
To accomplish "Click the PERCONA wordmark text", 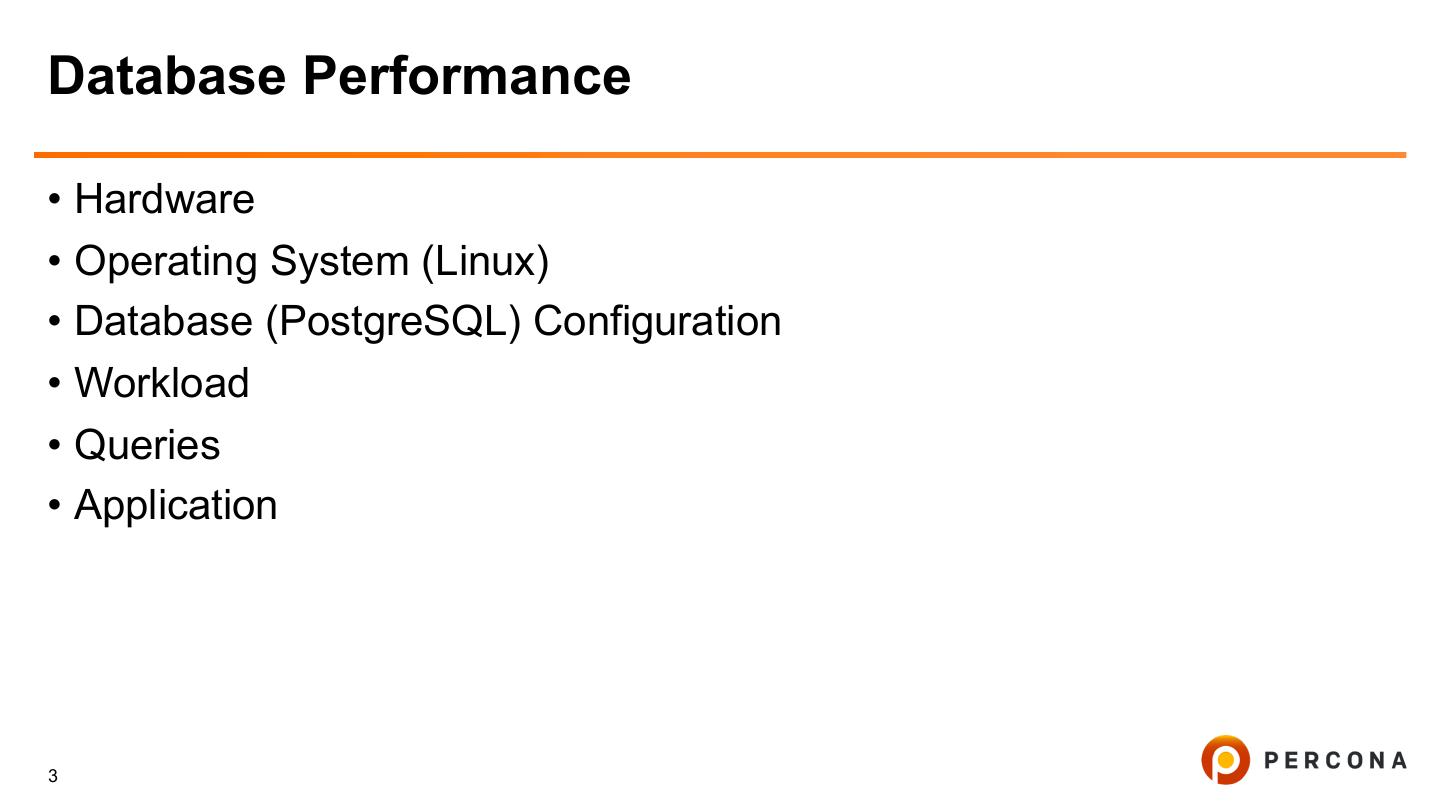I will pyautogui.click(x=1335, y=761).
